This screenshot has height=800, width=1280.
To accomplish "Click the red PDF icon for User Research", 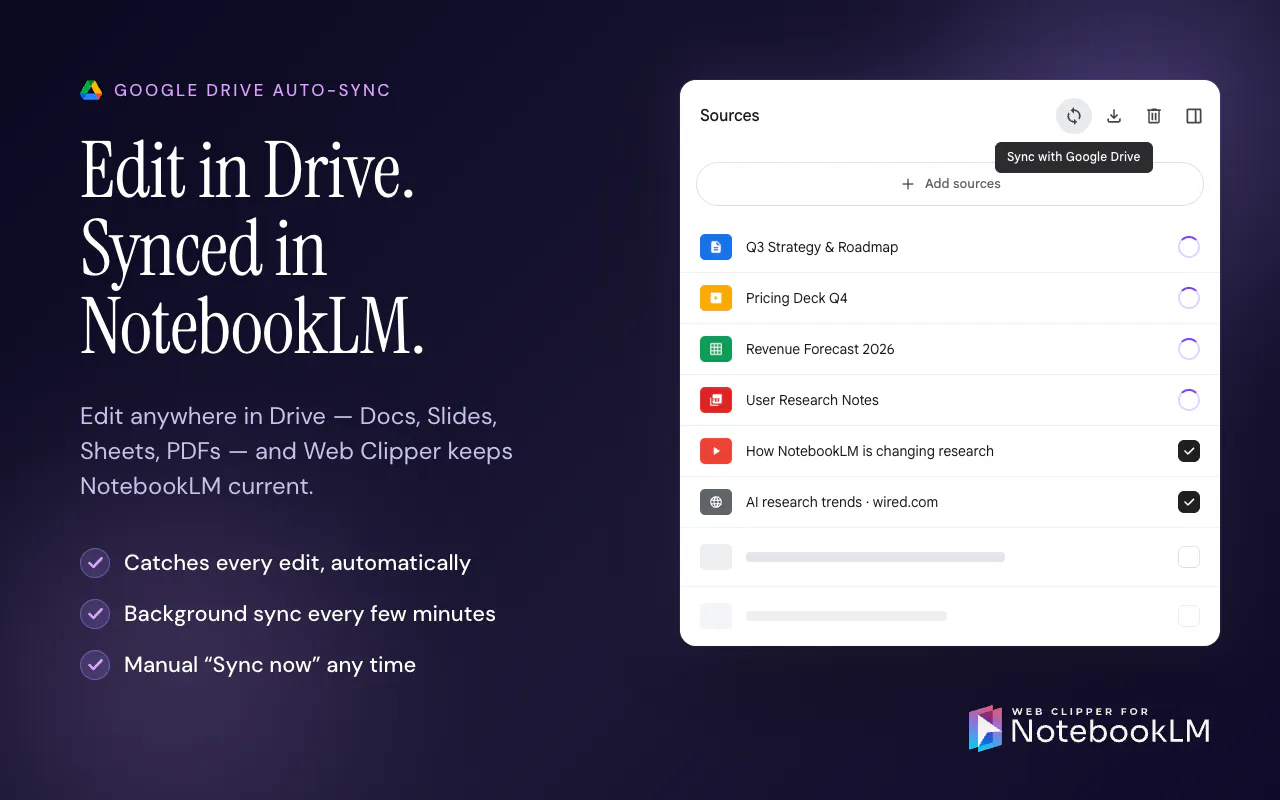I will 716,400.
